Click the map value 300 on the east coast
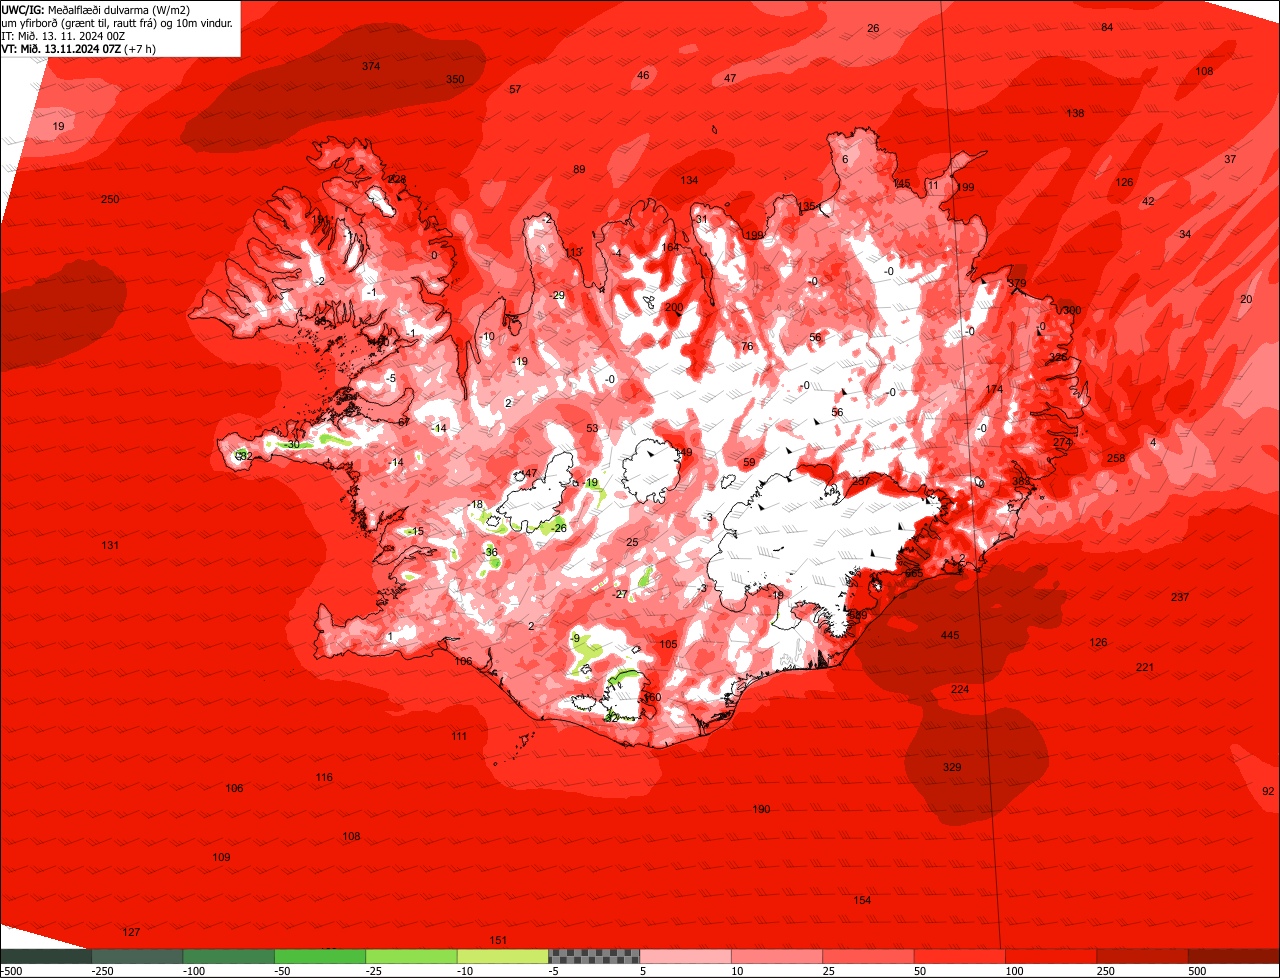Screen dimensions: 1280x978 click(1072, 310)
